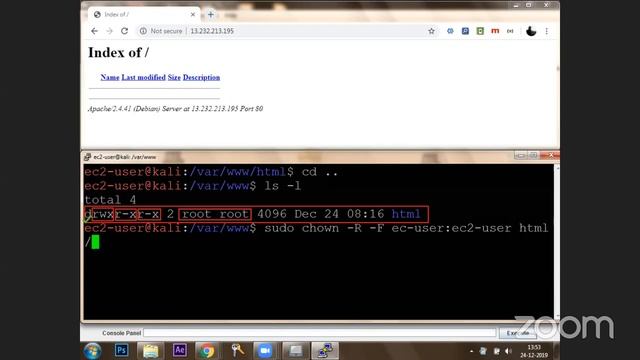This screenshot has height=360, width=640.
Task: Sort listing by Last modified
Action: point(143,77)
